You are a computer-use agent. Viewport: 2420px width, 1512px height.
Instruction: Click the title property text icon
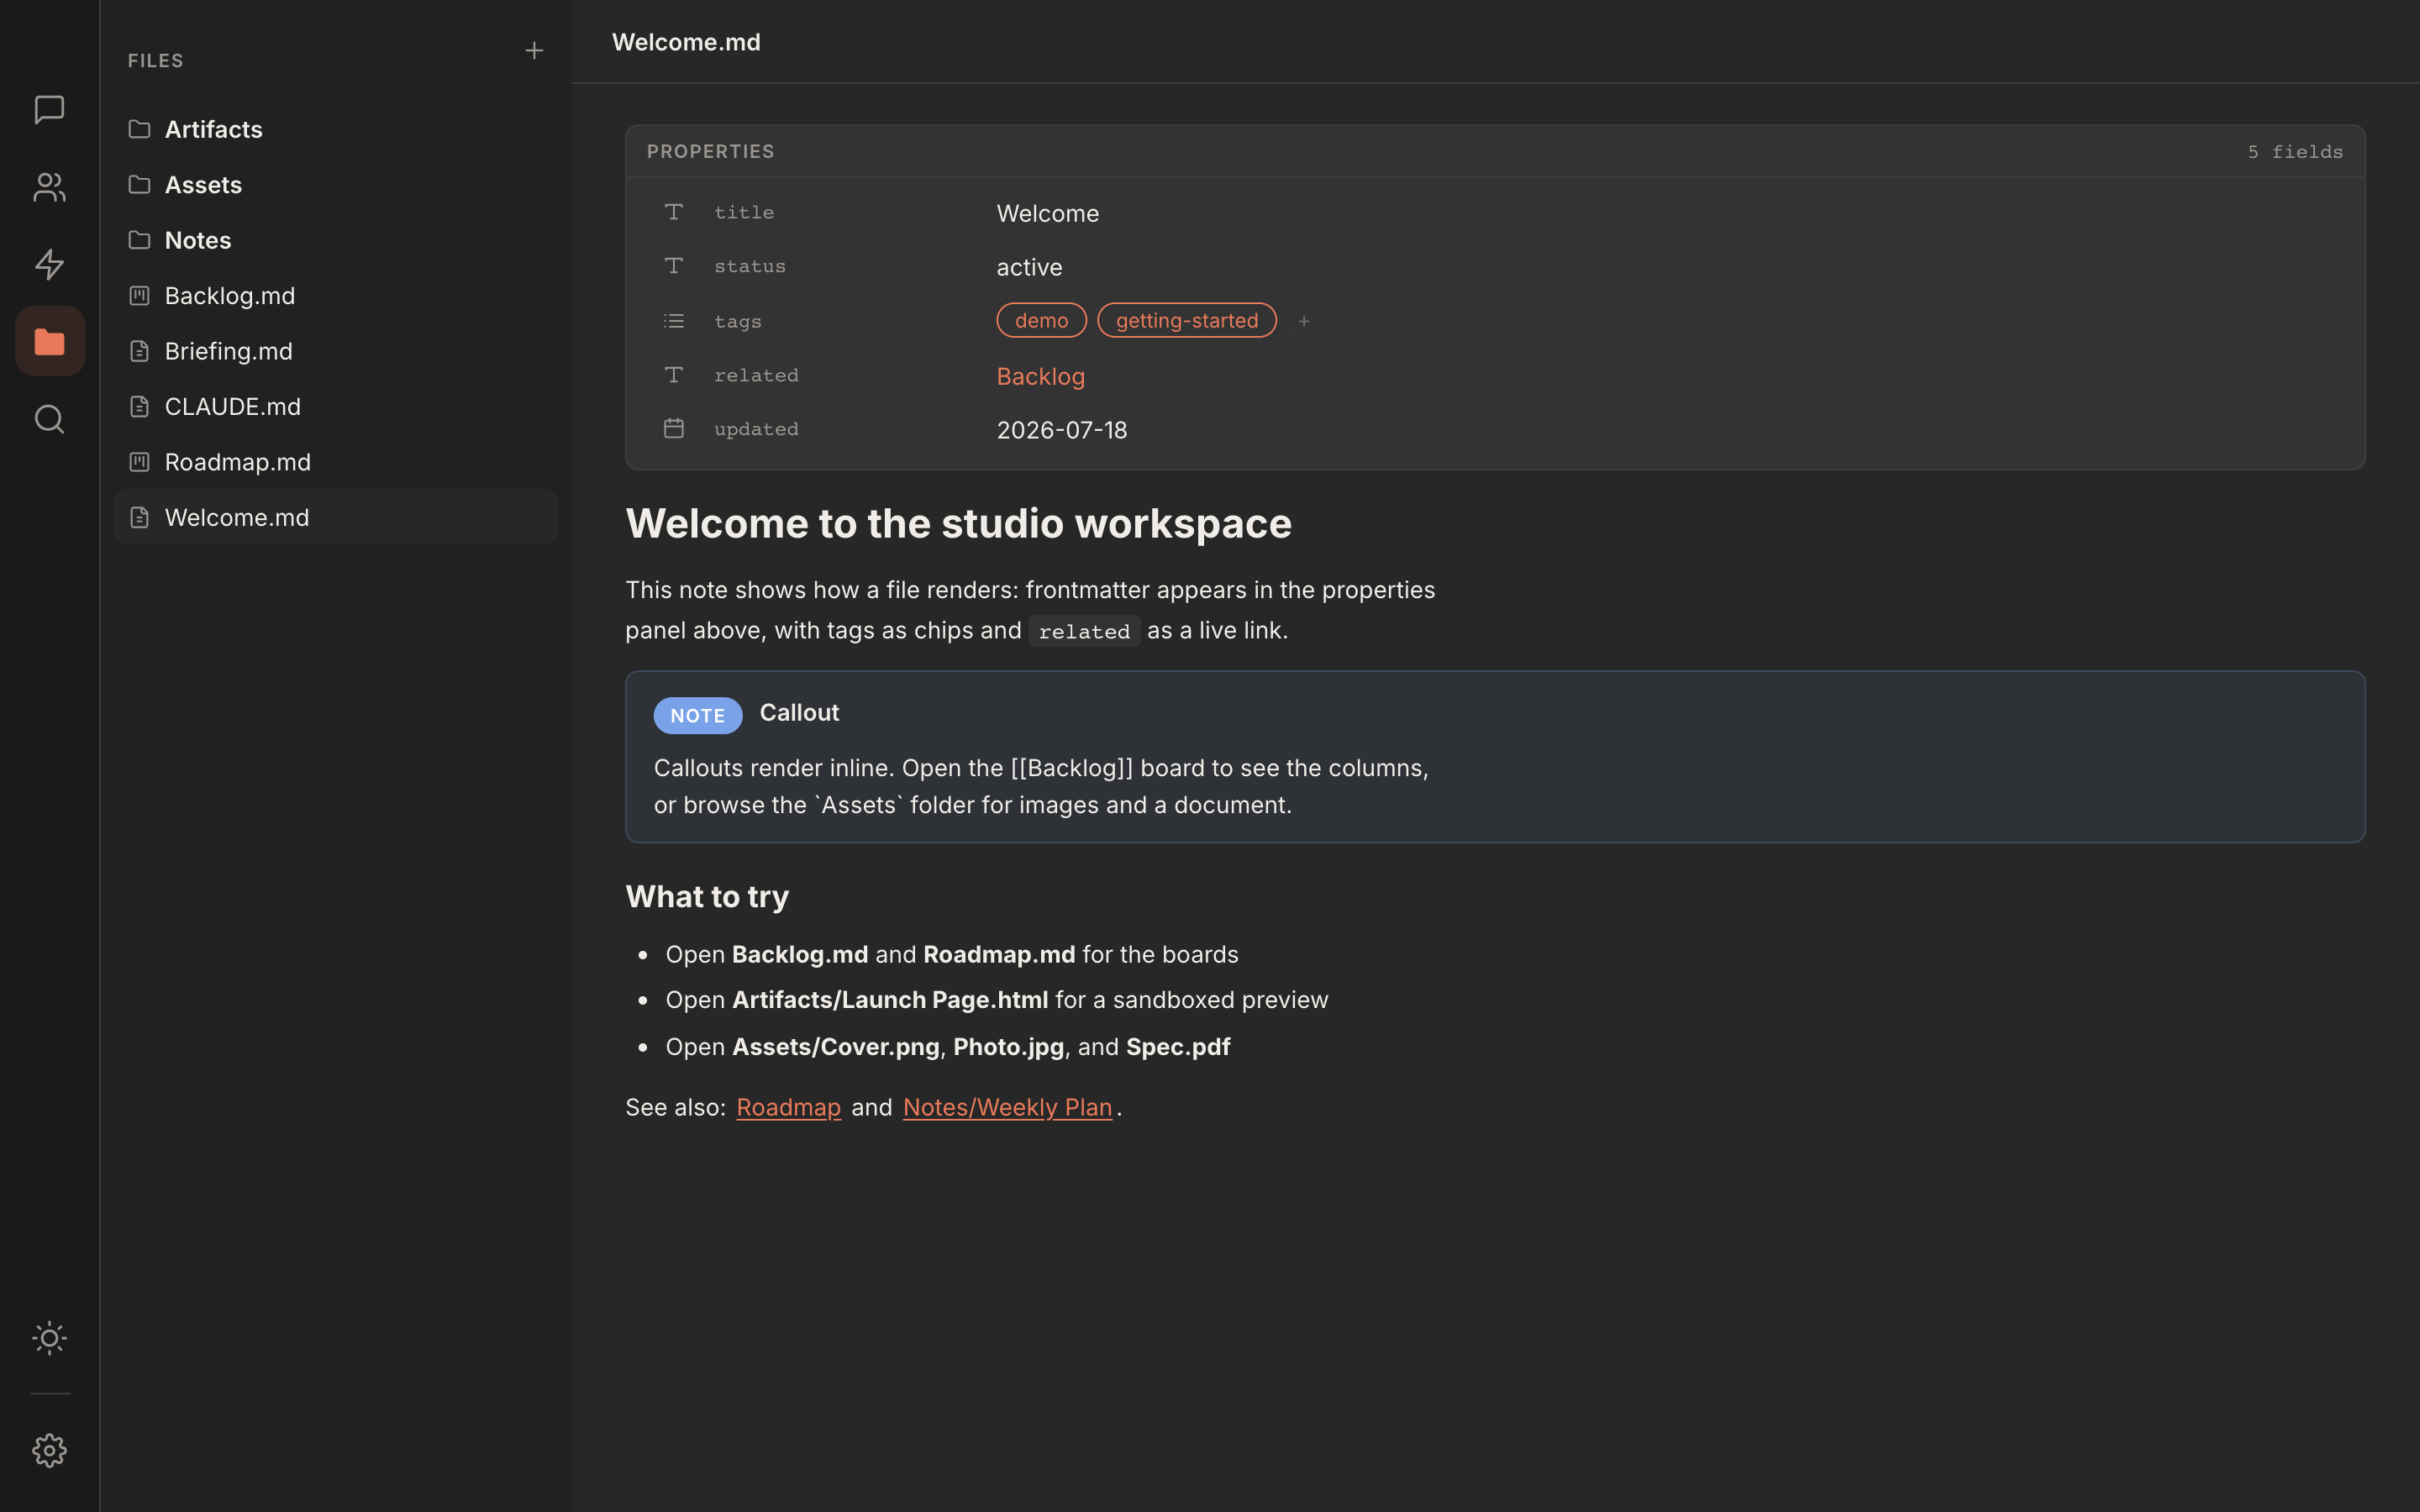pos(674,212)
